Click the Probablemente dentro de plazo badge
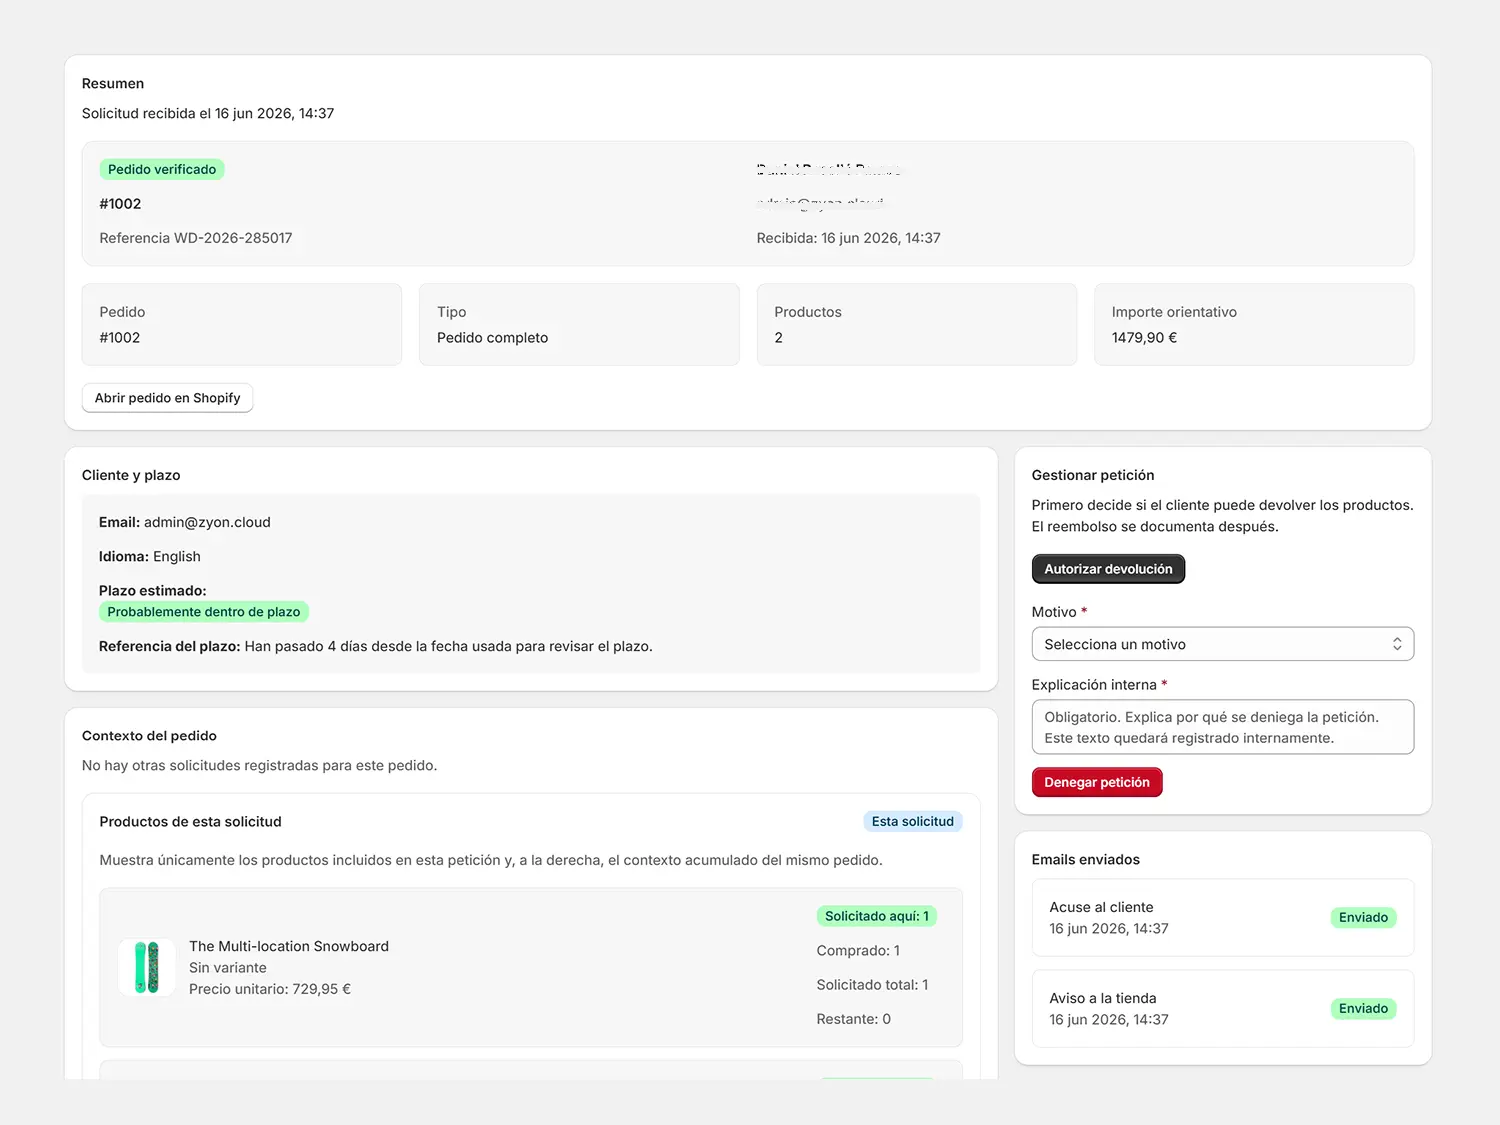 click(204, 612)
